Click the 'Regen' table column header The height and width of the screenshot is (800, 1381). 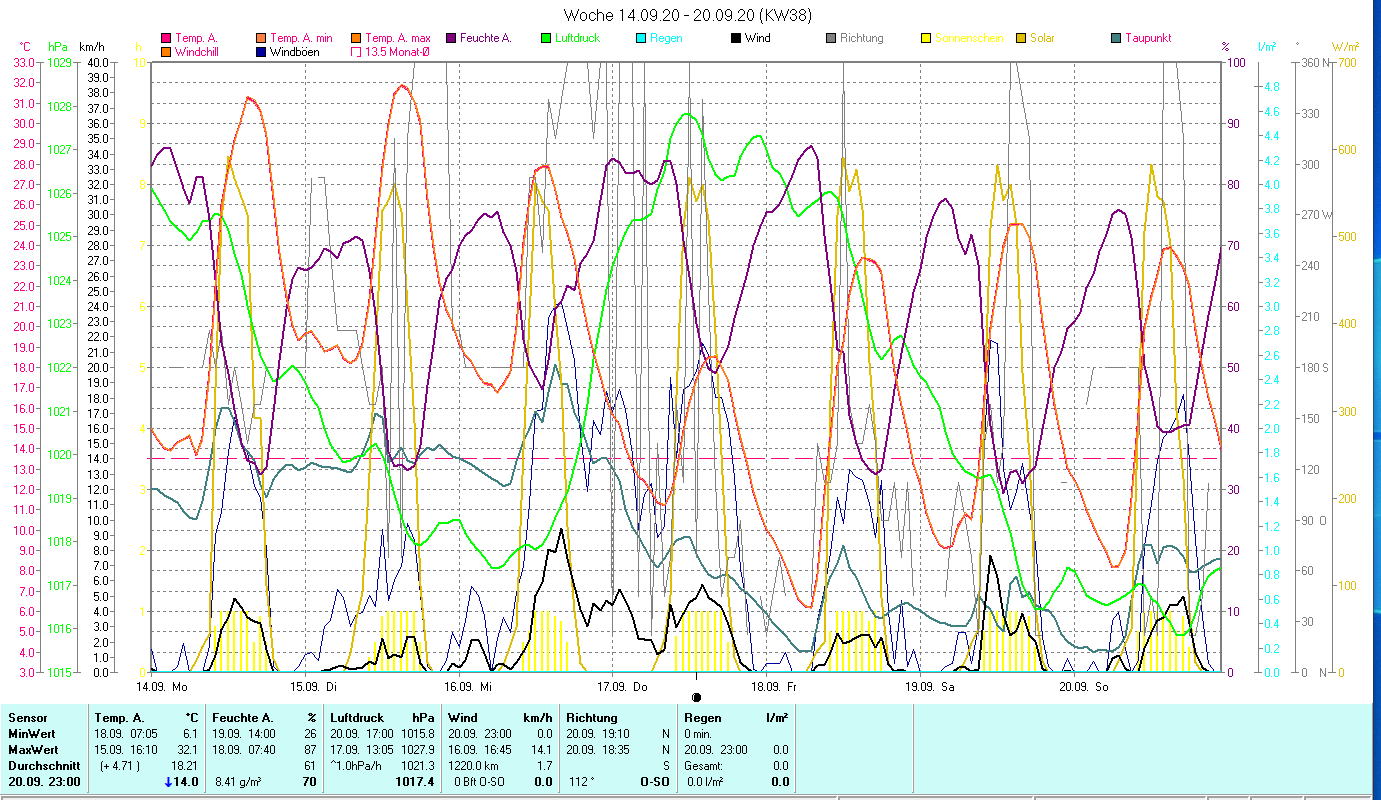702,717
